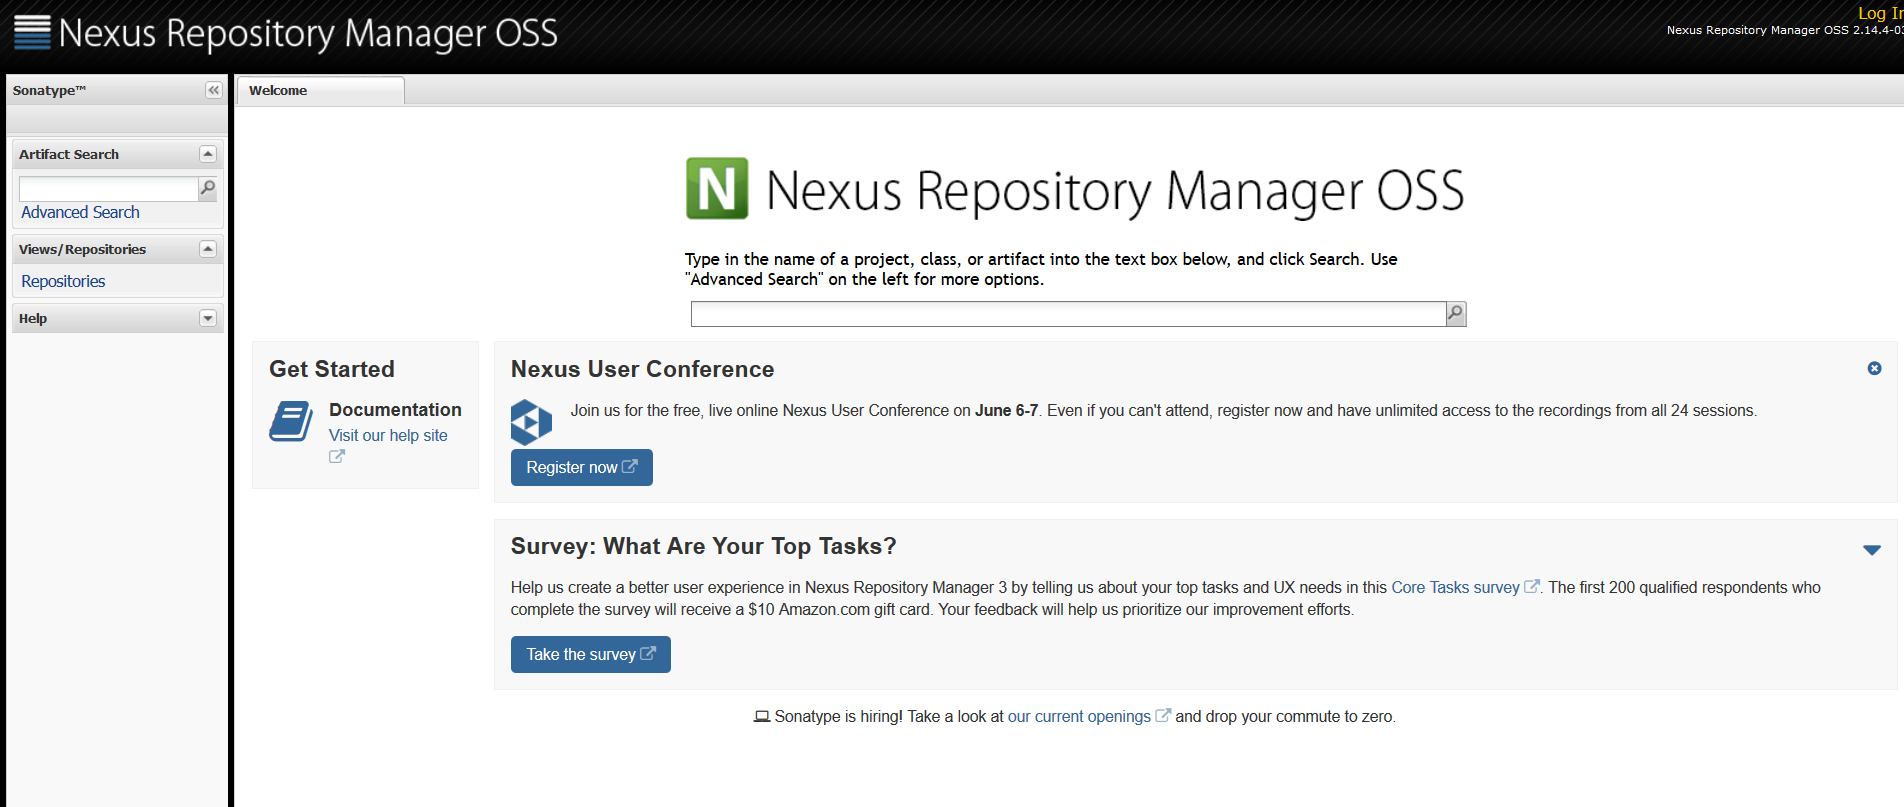
Task: Click the Take the survey button
Action: pyautogui.click(x=591, y=654)
